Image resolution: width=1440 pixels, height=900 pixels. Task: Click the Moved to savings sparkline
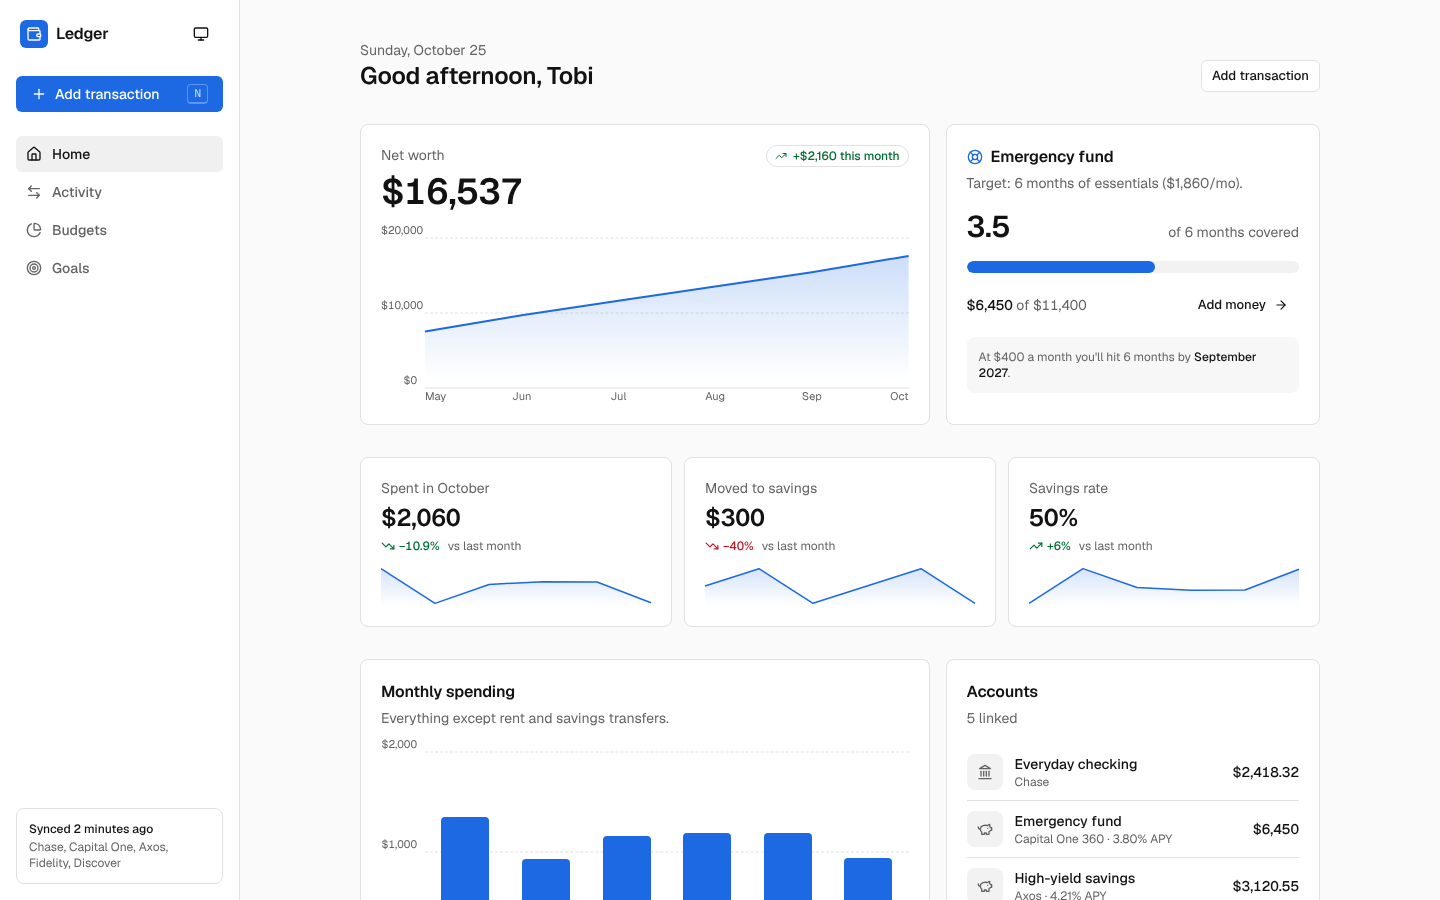[x=840, y=586]
